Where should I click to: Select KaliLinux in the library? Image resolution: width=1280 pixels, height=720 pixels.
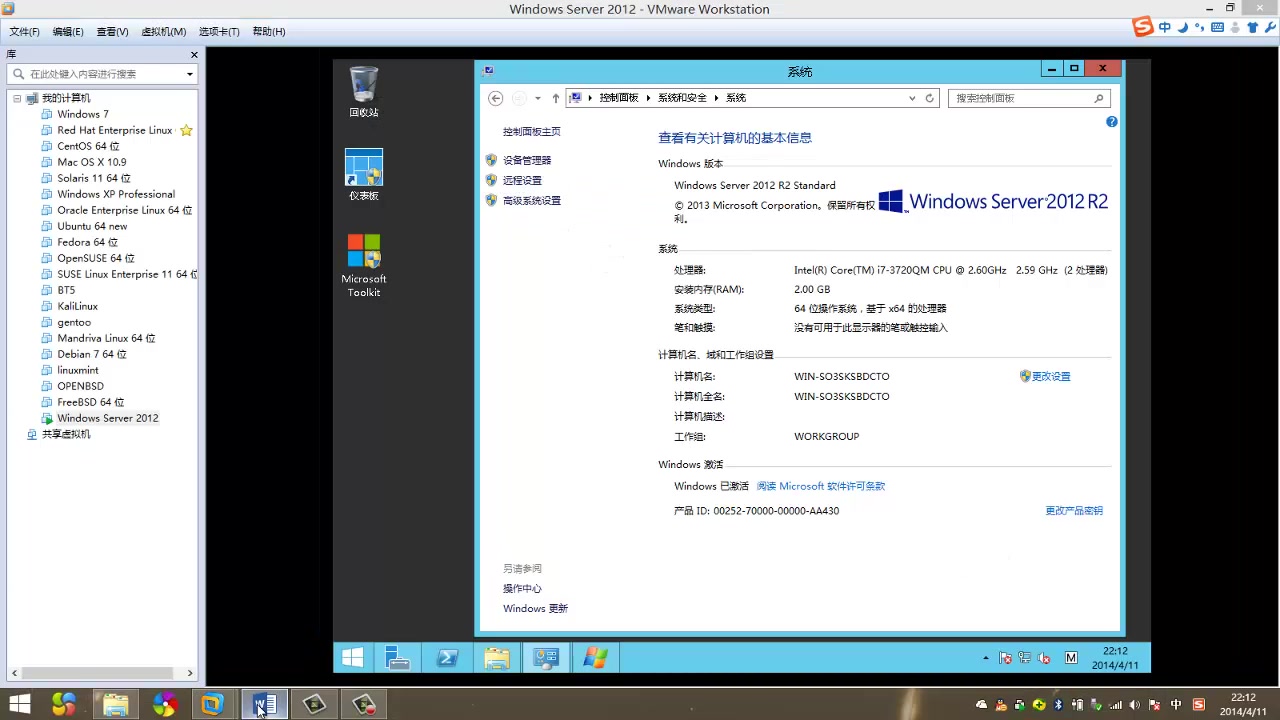77,306
